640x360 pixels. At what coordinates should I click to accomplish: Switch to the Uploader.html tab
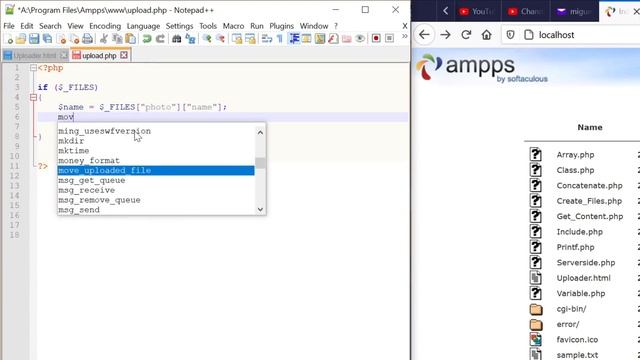(x=35, y=56)
